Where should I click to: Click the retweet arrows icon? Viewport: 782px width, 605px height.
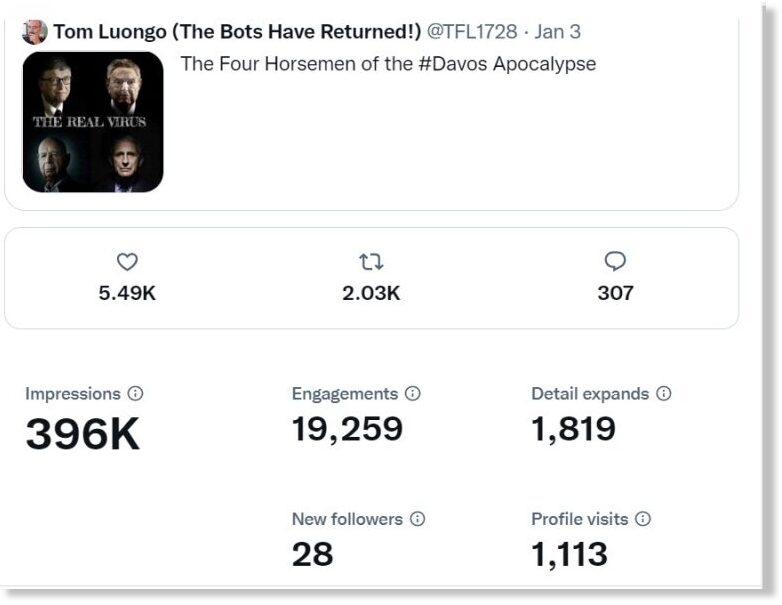(x=371, y=262)
